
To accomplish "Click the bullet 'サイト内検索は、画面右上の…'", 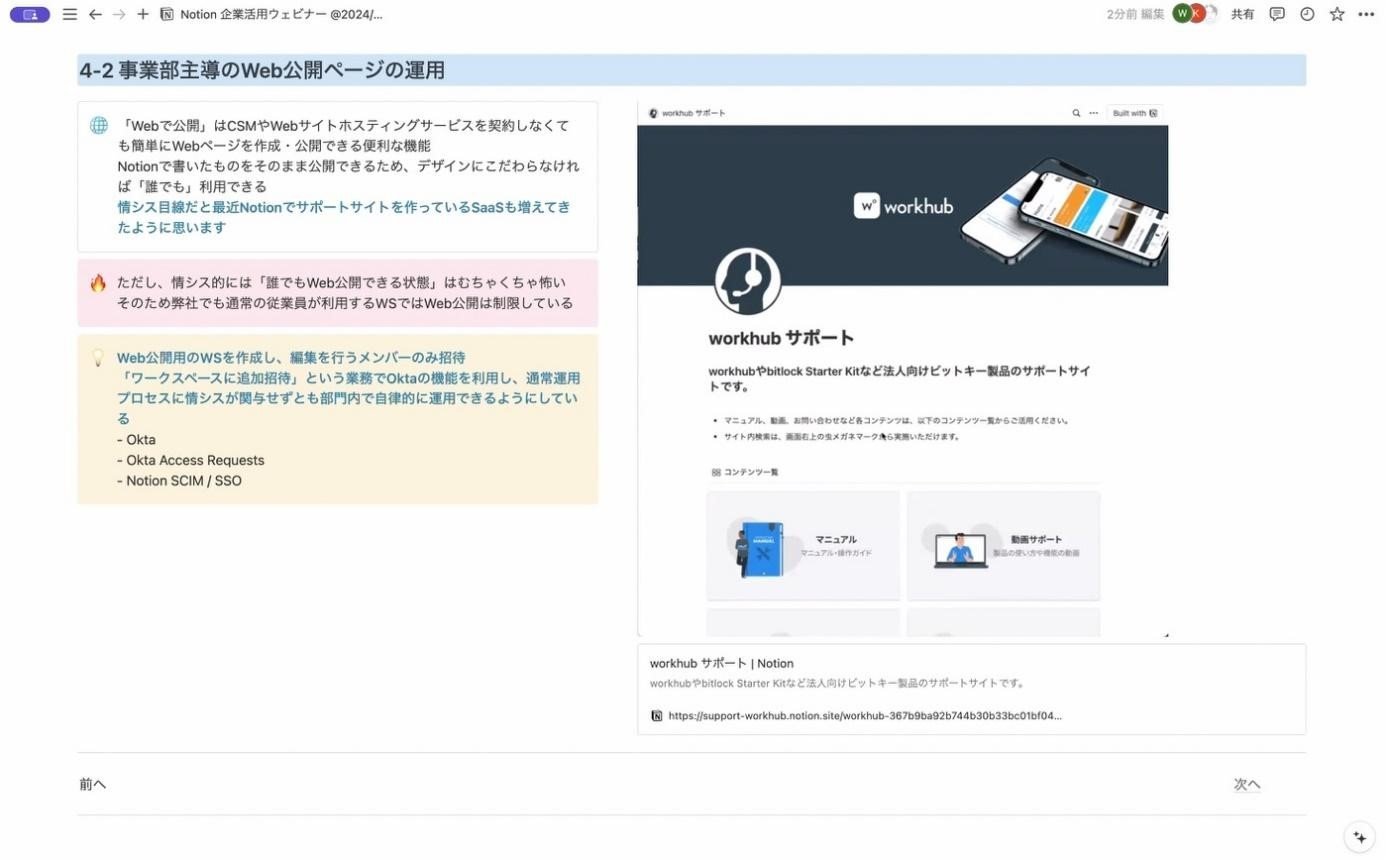I will [841, 436].
